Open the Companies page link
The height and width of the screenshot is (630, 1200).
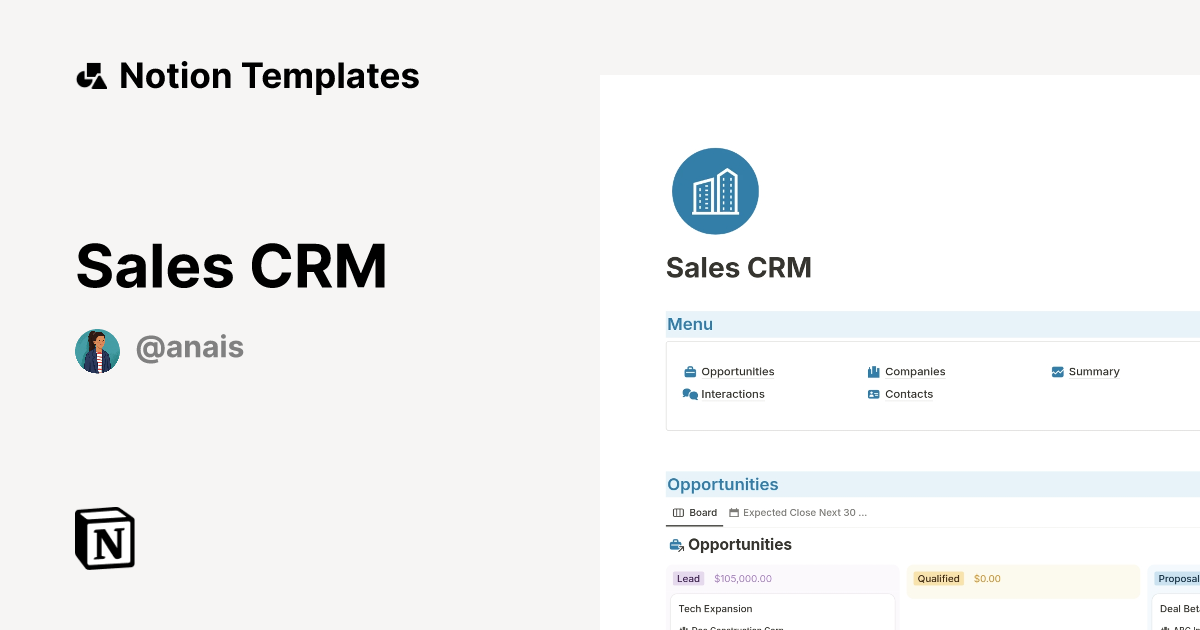(915, 371)
